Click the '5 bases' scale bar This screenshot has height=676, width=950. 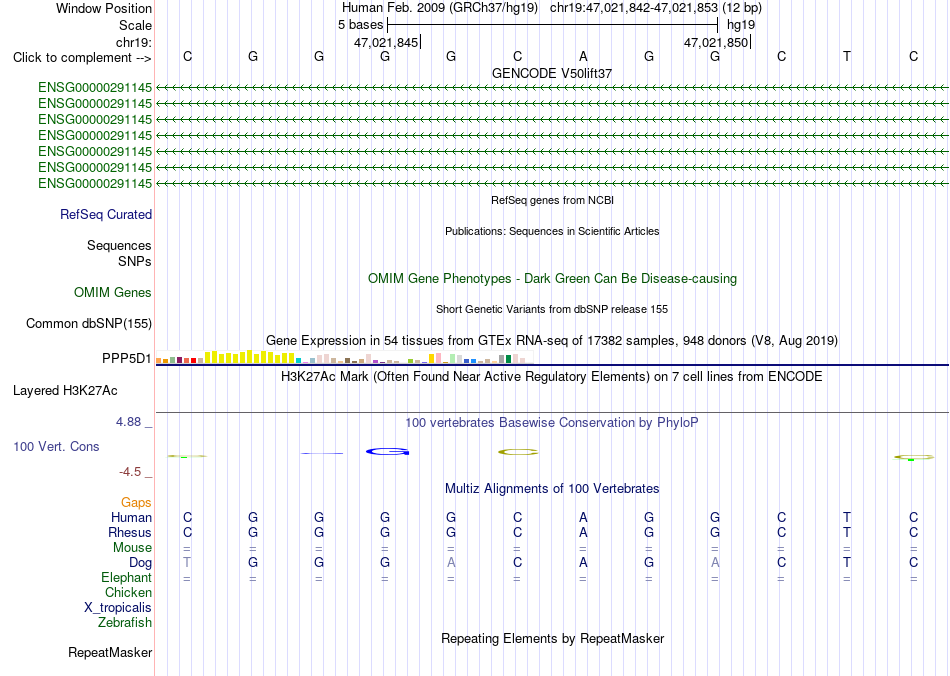click(552, 25)
